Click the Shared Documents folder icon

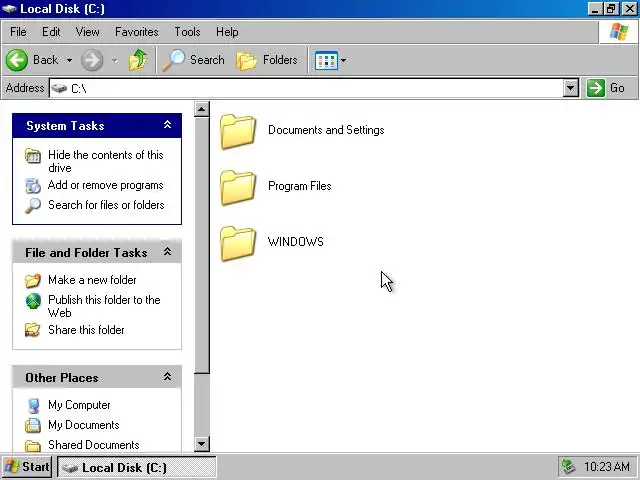pyautogui.click(x=33, y=445)
